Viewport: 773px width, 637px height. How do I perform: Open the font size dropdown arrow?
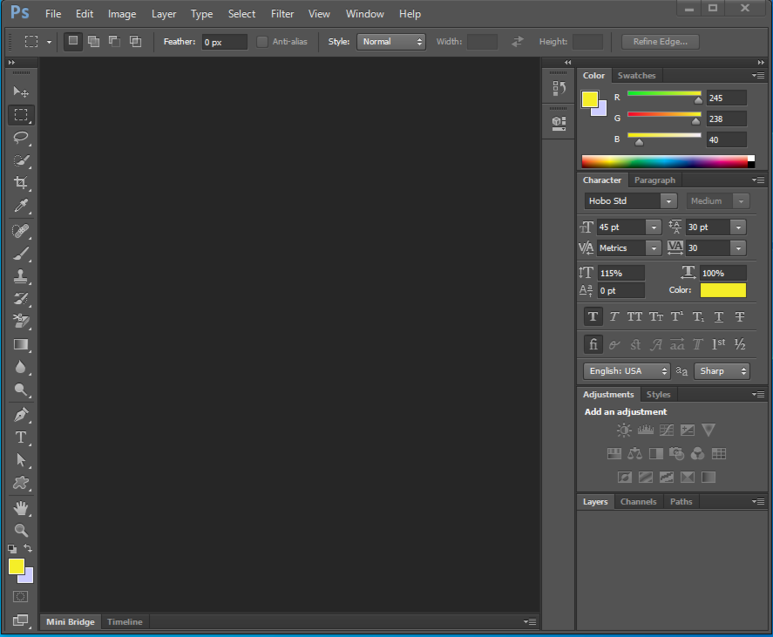coord(654,227)
